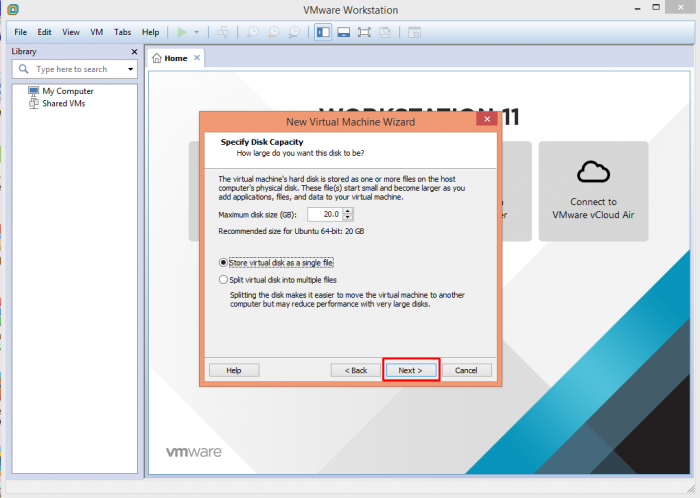Click the green Power On play icon
This screenshot has width=700, height=498.
coord(182,32)
